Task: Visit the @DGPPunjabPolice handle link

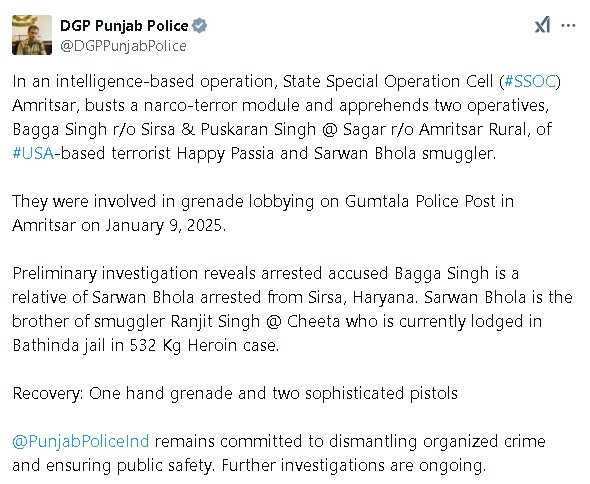Action: tap(123, 46)
